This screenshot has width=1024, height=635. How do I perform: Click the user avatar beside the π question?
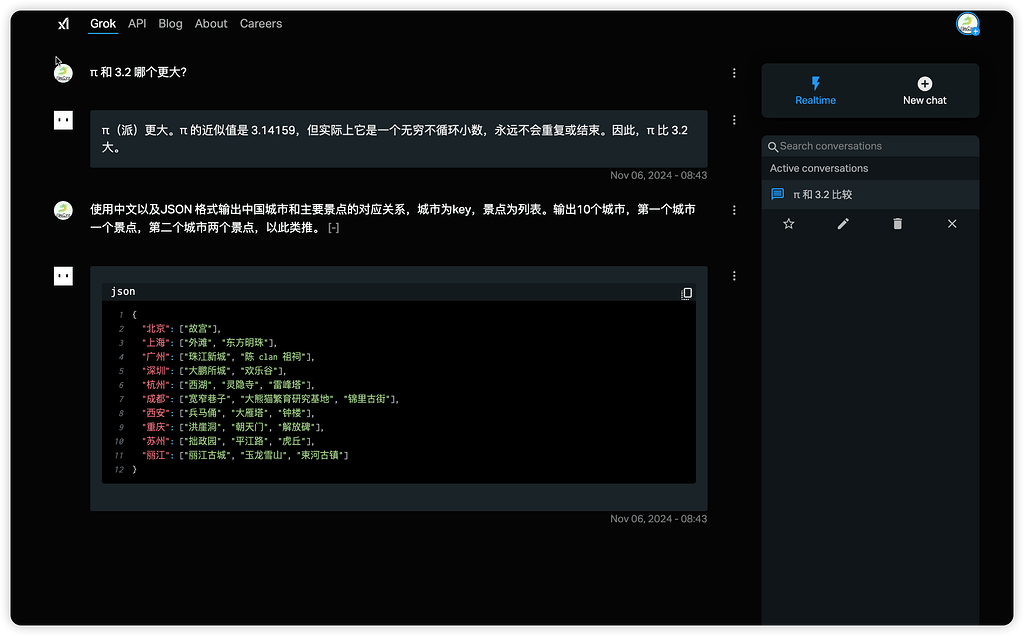coord(63,73)
